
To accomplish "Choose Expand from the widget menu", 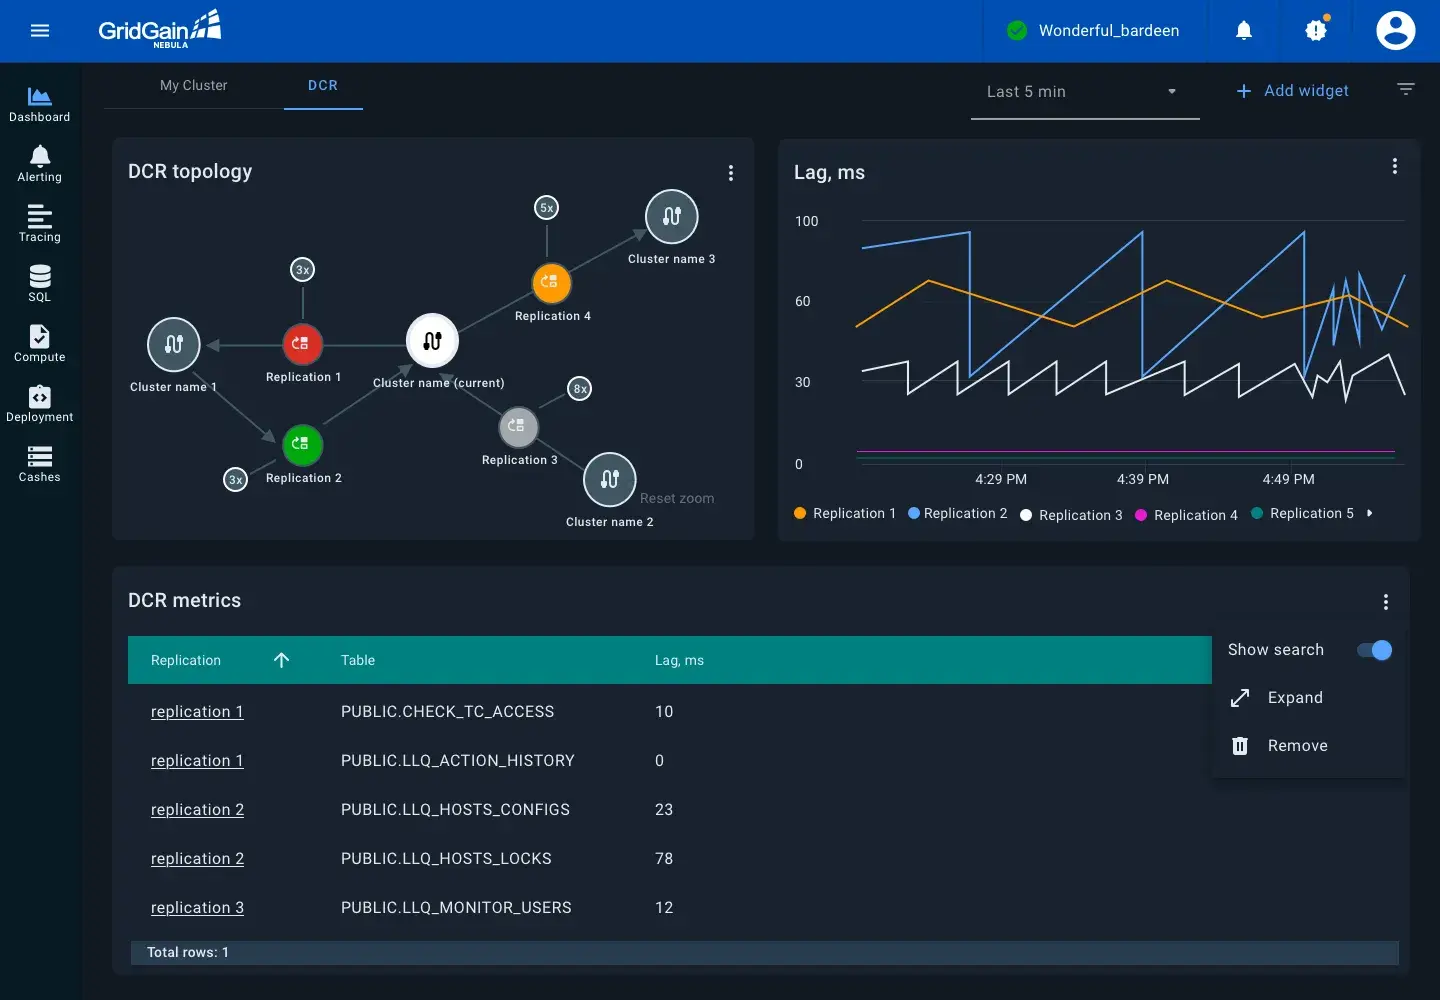I will point(1295,698).
